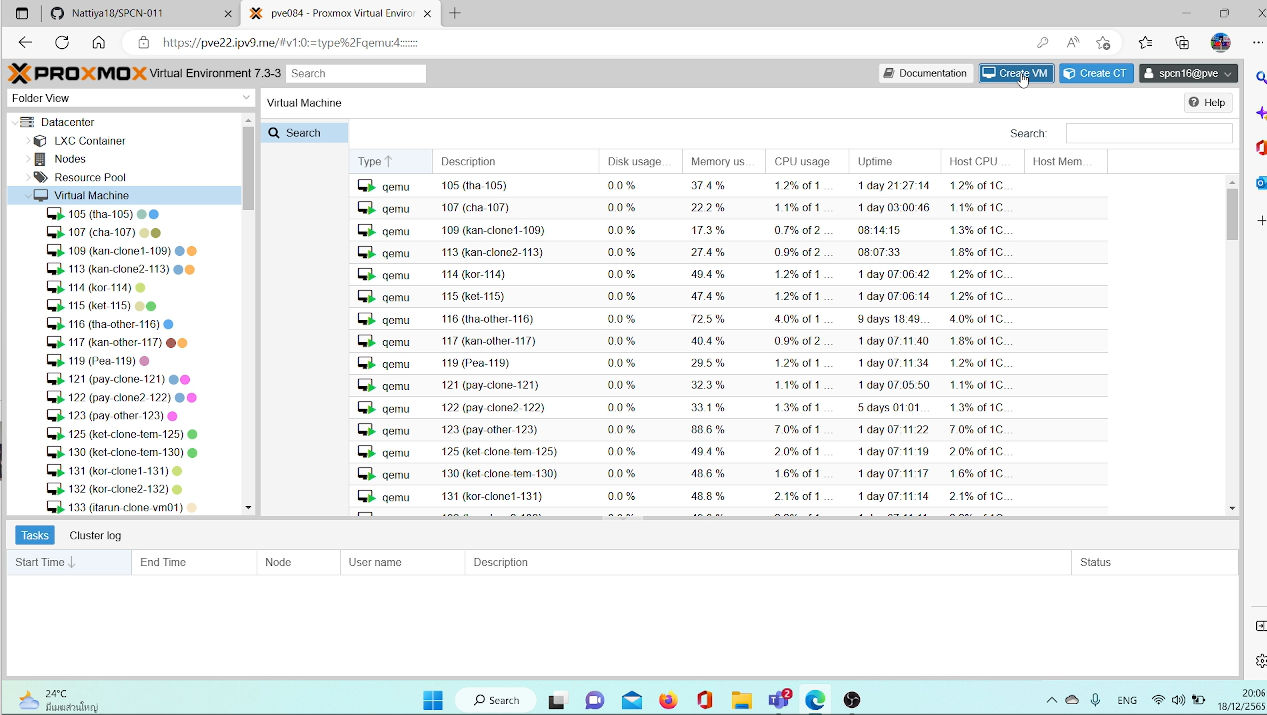
Task: Open the Documentation button
Action: 926,73
